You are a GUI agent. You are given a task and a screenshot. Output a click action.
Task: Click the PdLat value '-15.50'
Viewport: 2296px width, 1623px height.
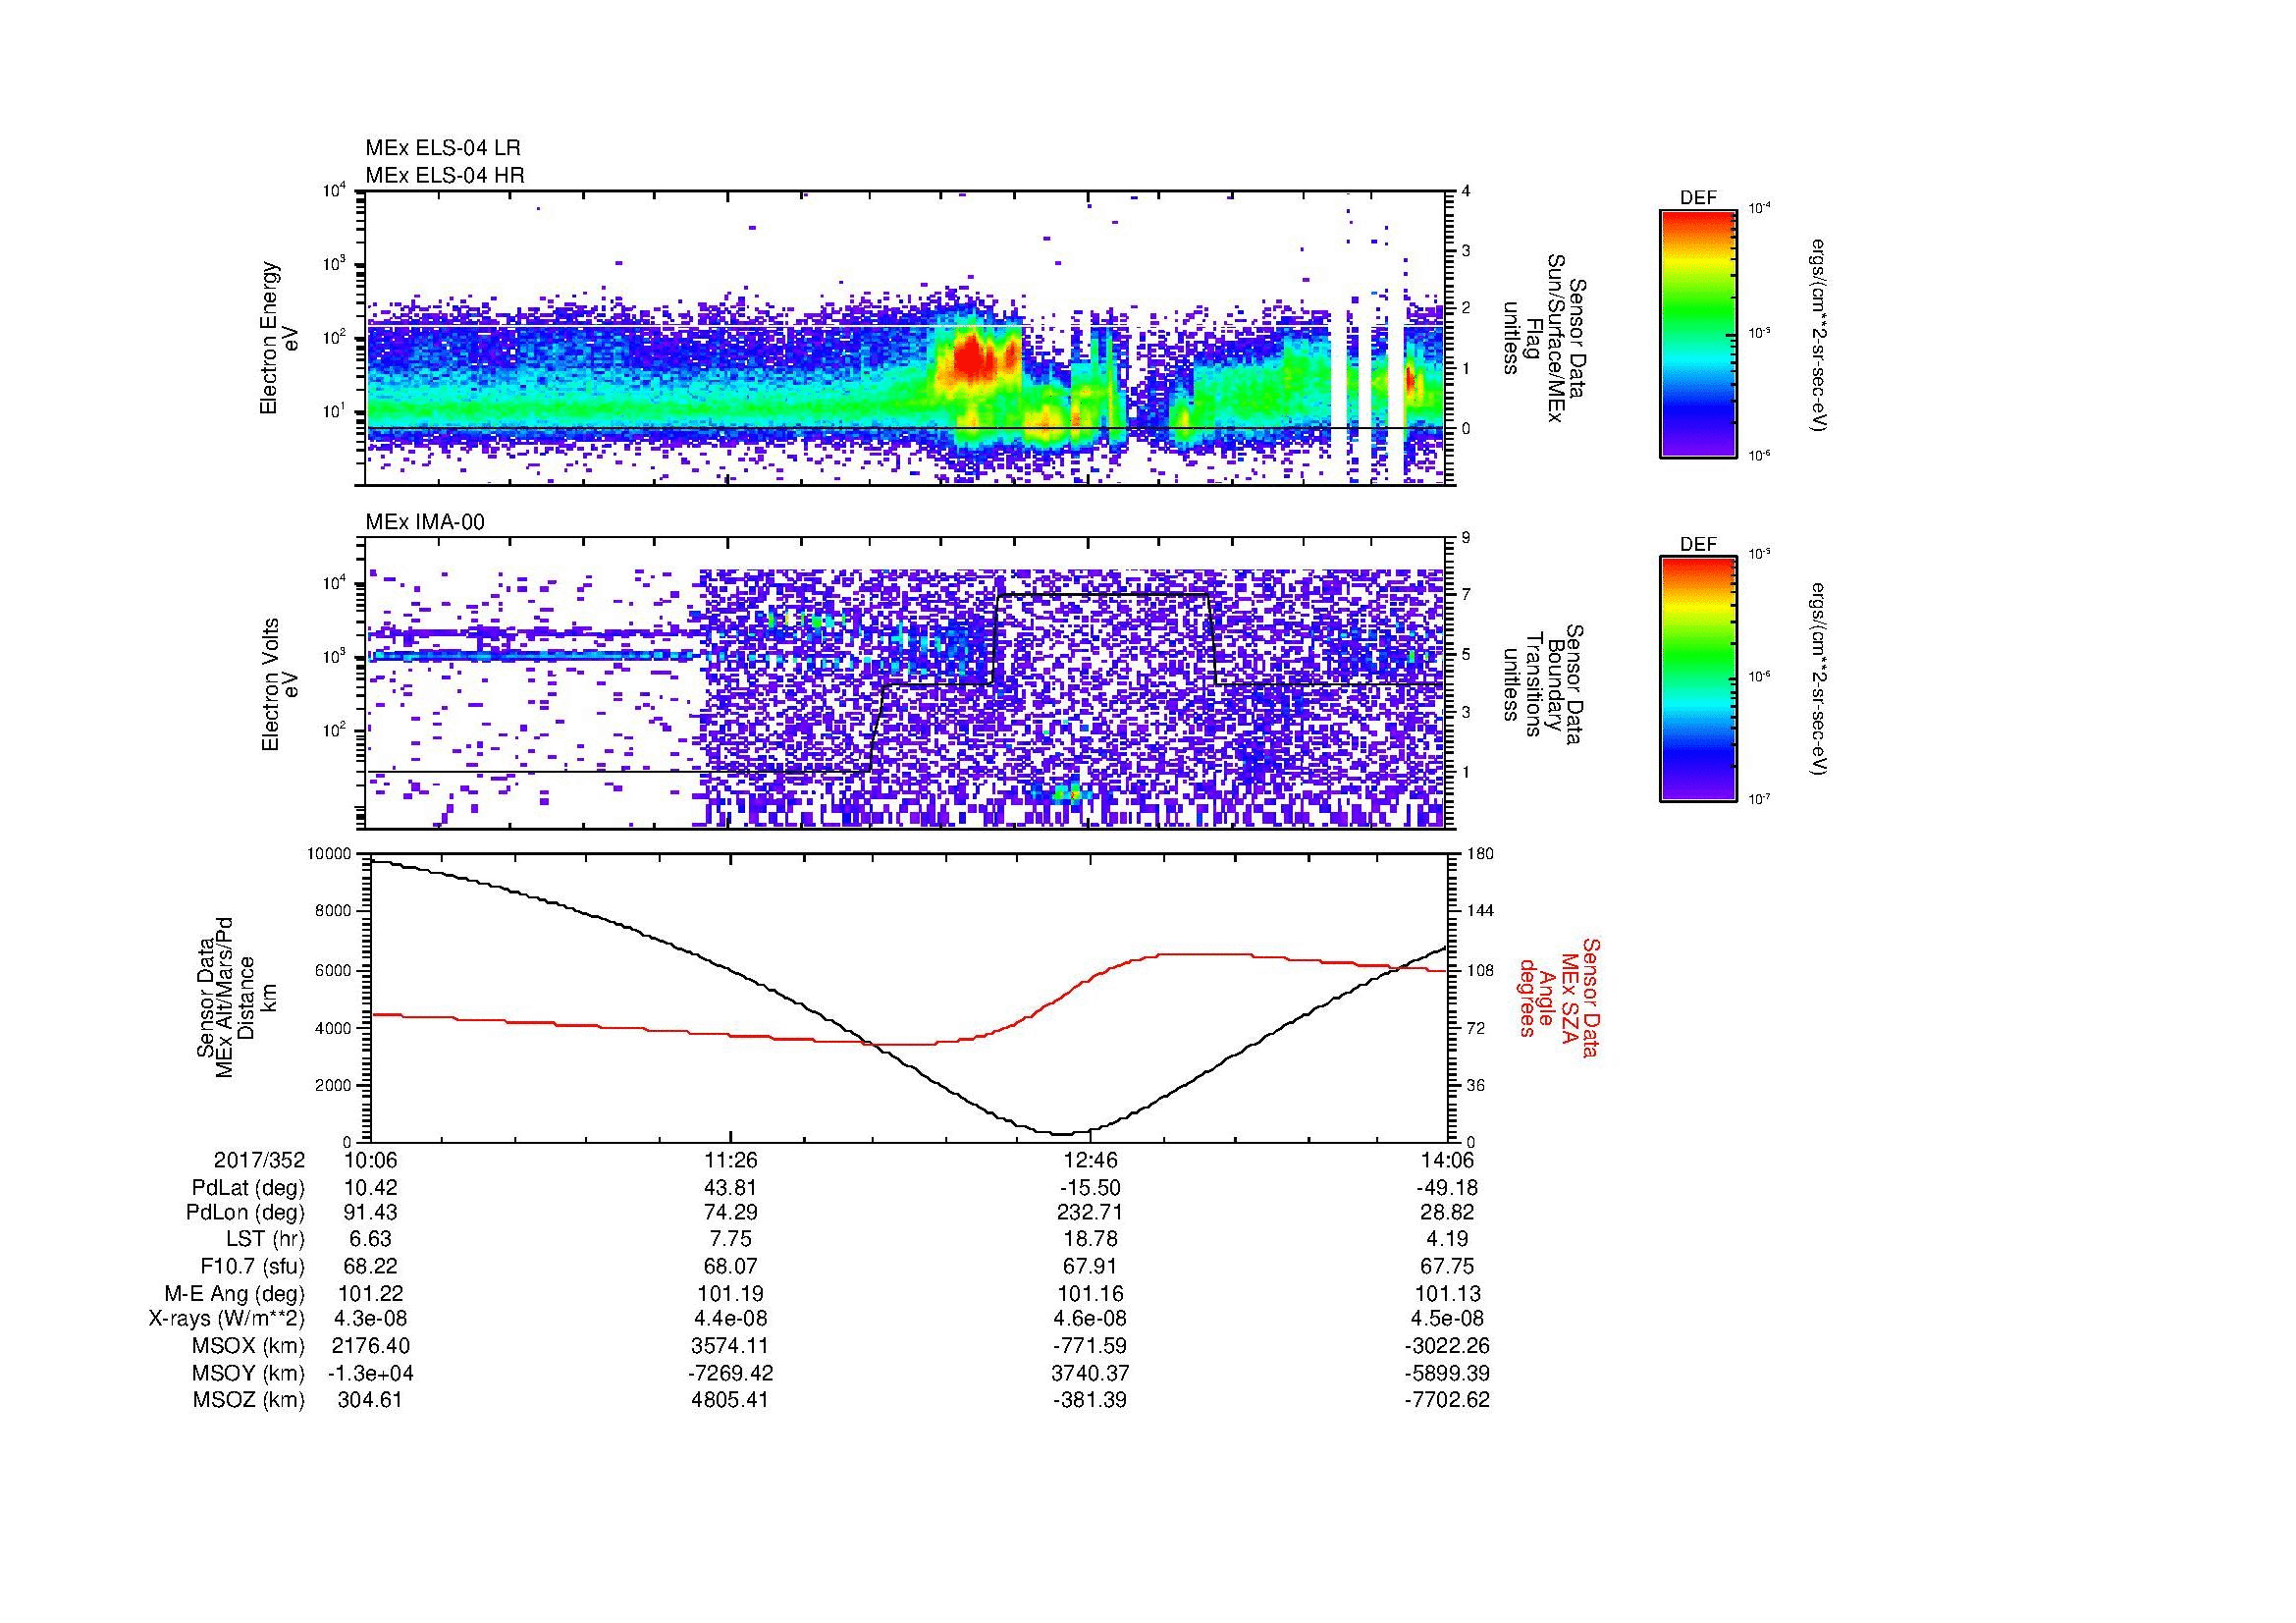(x=1091, y=1188)
